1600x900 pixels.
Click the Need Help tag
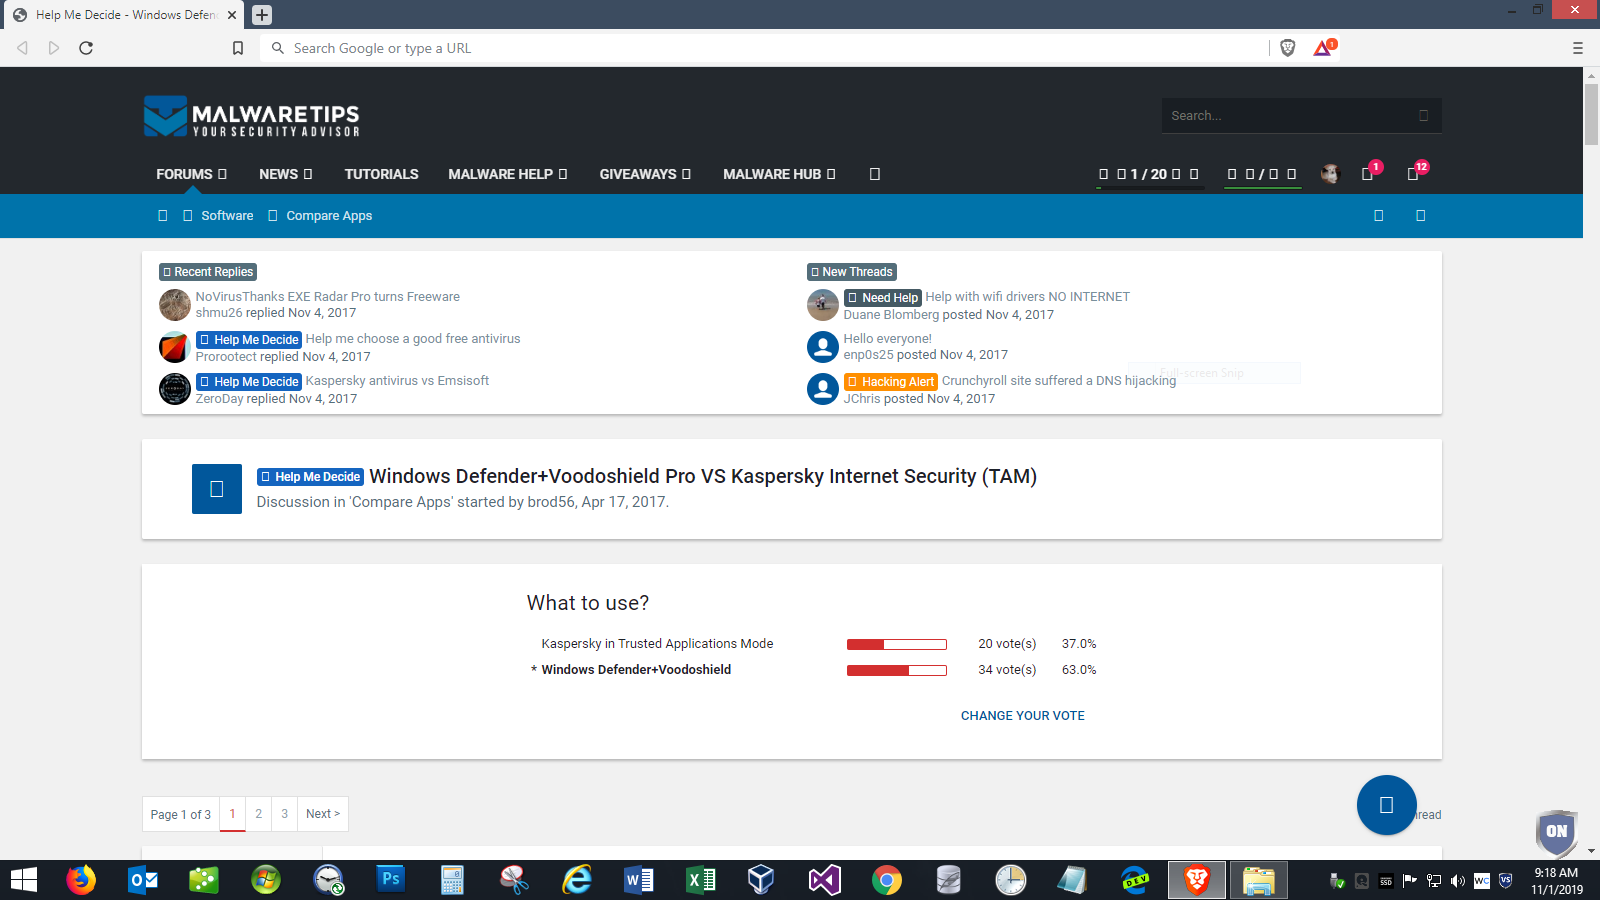882,298
